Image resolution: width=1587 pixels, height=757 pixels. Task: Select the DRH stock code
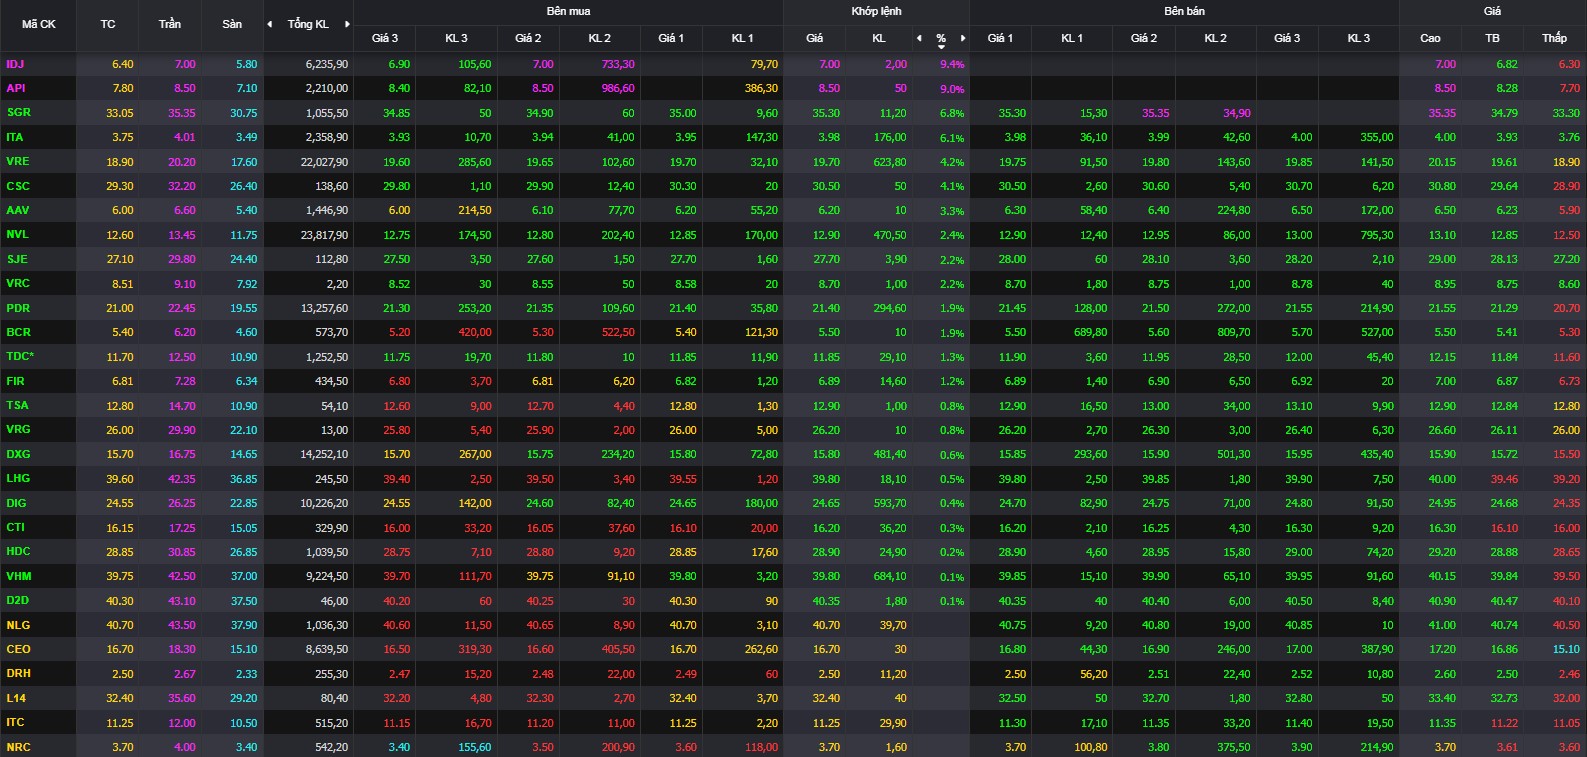(x=18, y=673)
